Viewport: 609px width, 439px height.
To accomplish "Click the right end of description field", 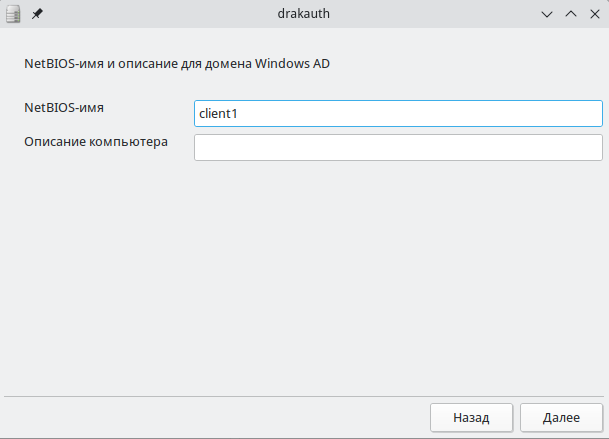I will coord(590,148).
